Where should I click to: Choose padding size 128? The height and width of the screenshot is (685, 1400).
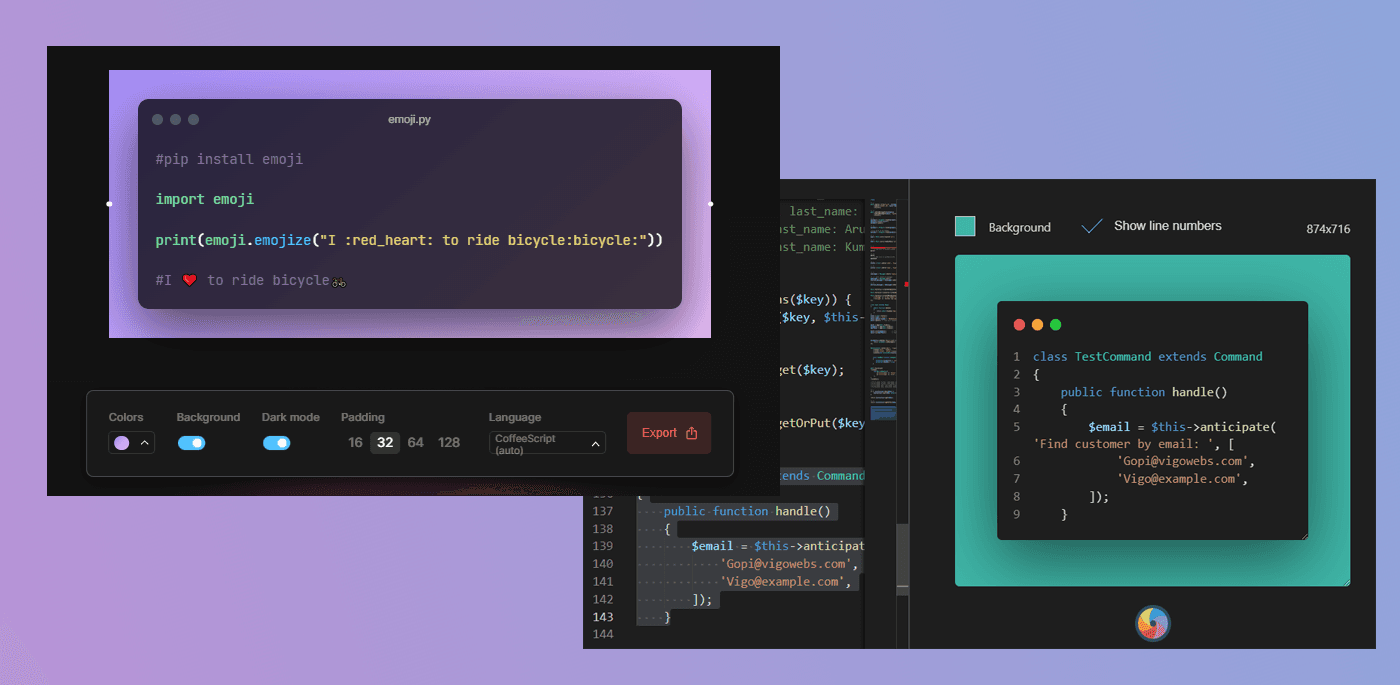[x=449, y=443]
